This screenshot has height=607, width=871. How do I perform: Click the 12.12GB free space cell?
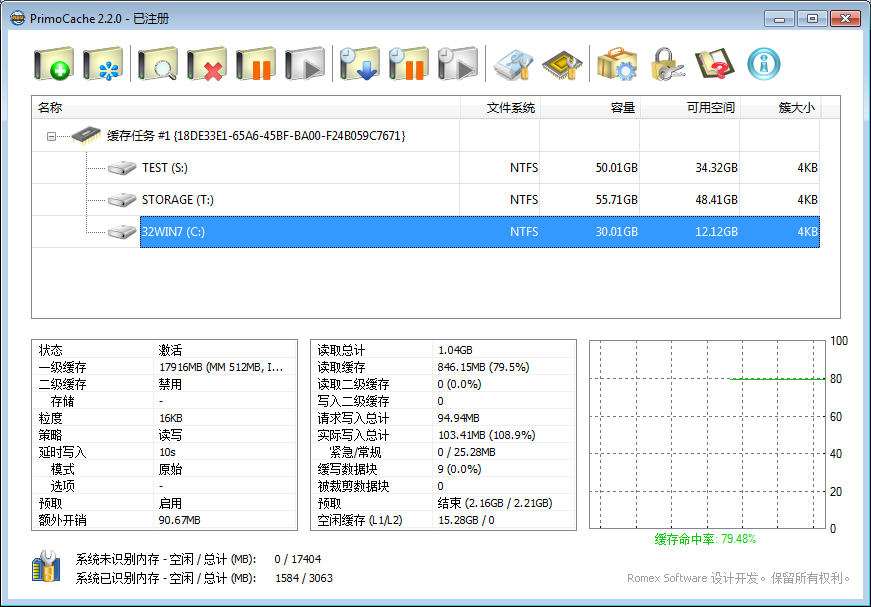pyautogui.click(x=717, y=232)
